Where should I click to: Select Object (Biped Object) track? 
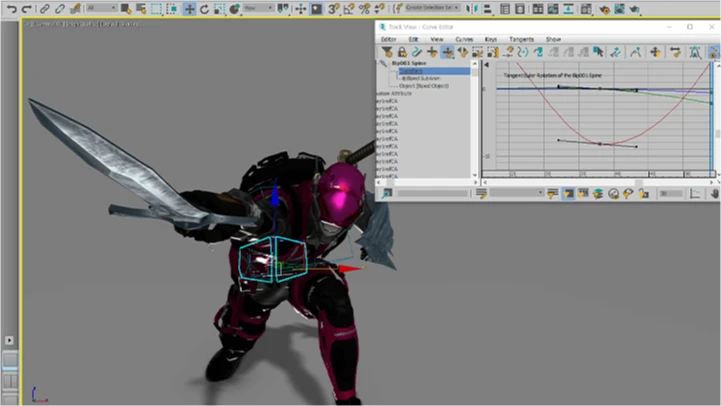(424, 86)
